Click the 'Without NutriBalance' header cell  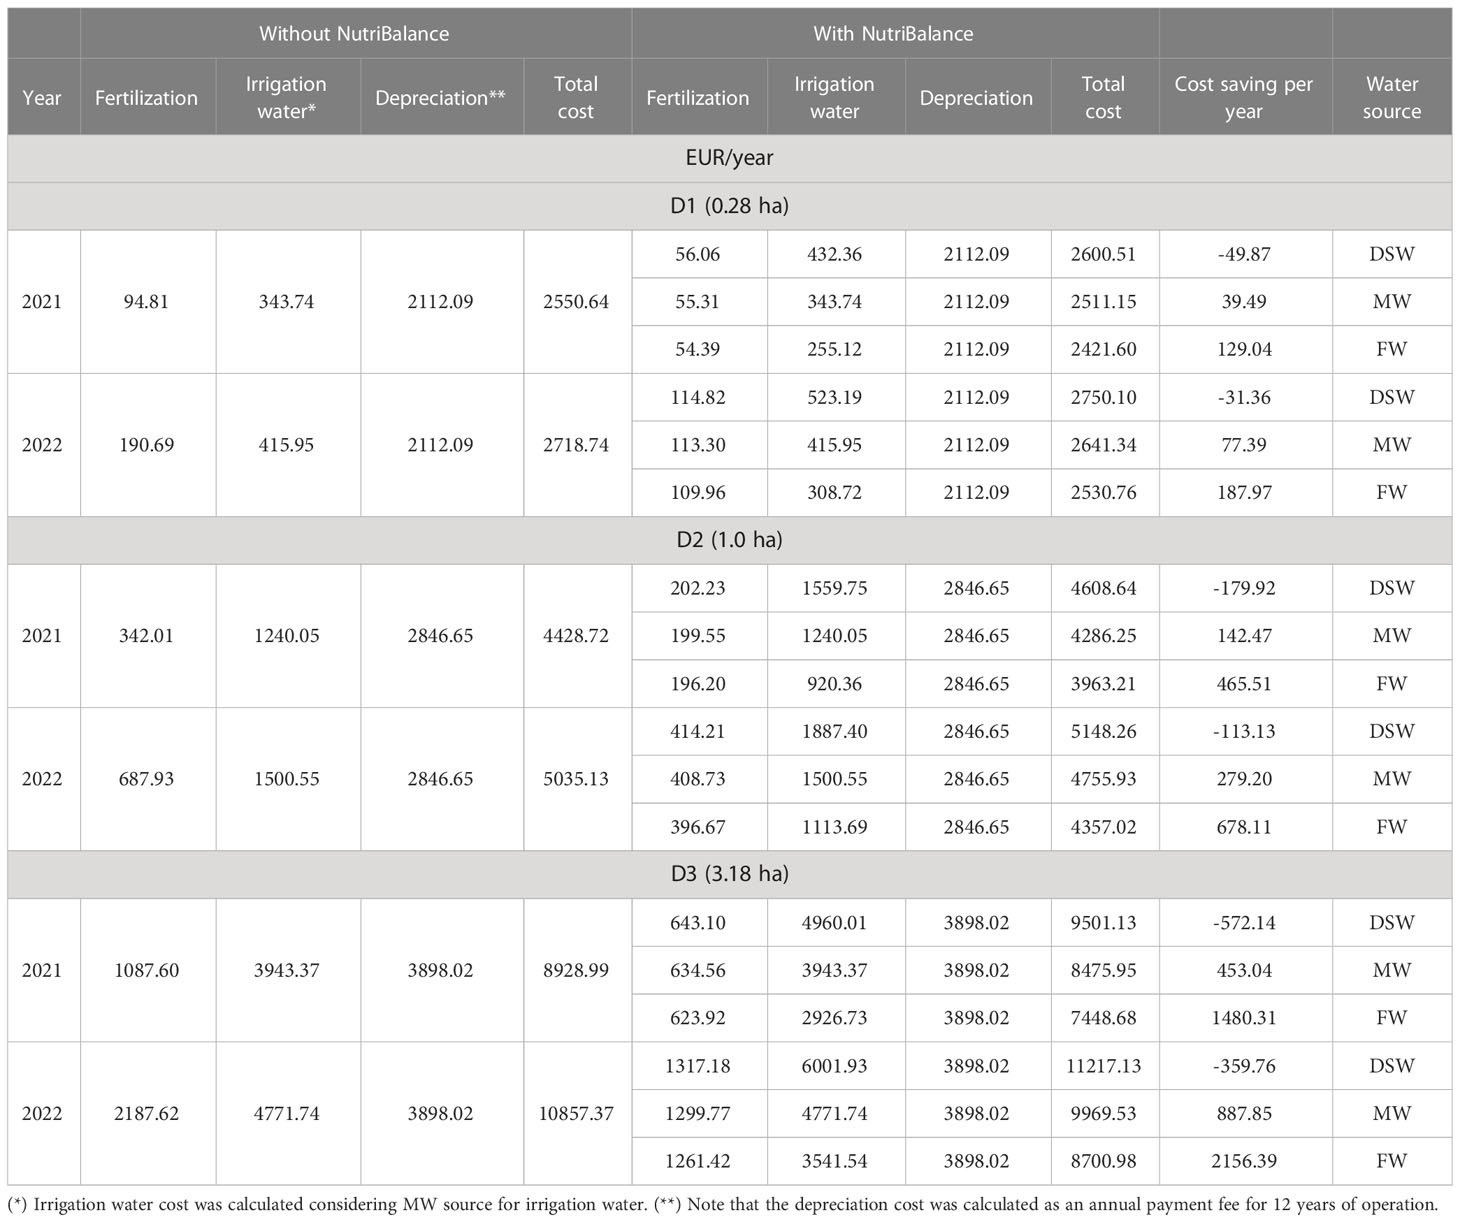tap(355, 34)
